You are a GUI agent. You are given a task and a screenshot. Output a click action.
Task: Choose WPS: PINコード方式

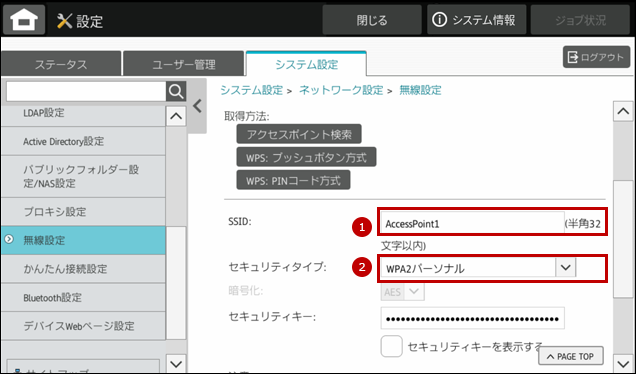point(293,180)
